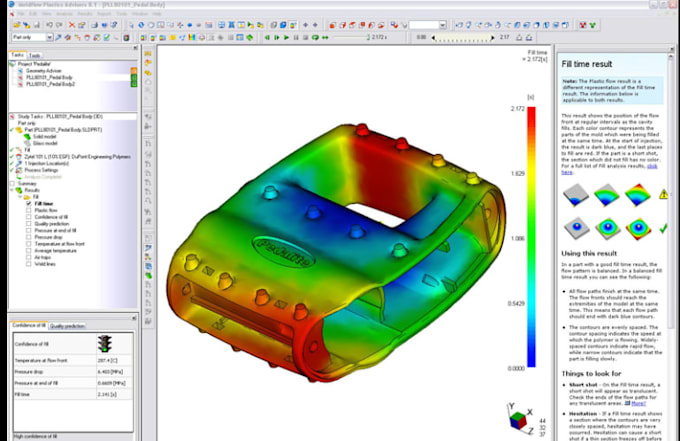The height and width of the screenshot is (441, 680).
Task: Click the yellow folder icon beside Fill results
Action: coord(27,197)
